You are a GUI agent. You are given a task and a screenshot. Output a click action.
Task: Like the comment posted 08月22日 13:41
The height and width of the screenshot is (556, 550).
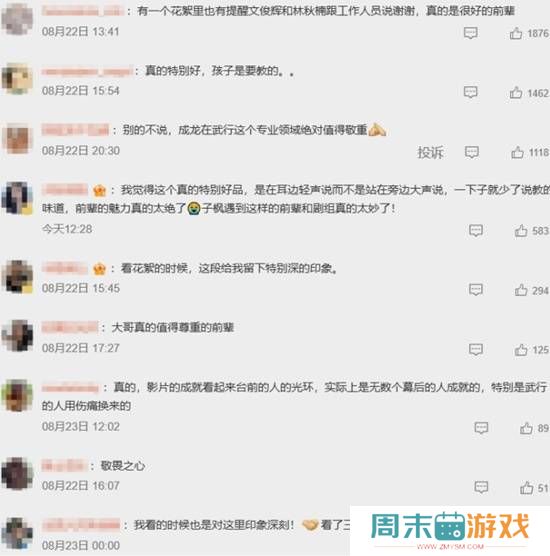516,33
